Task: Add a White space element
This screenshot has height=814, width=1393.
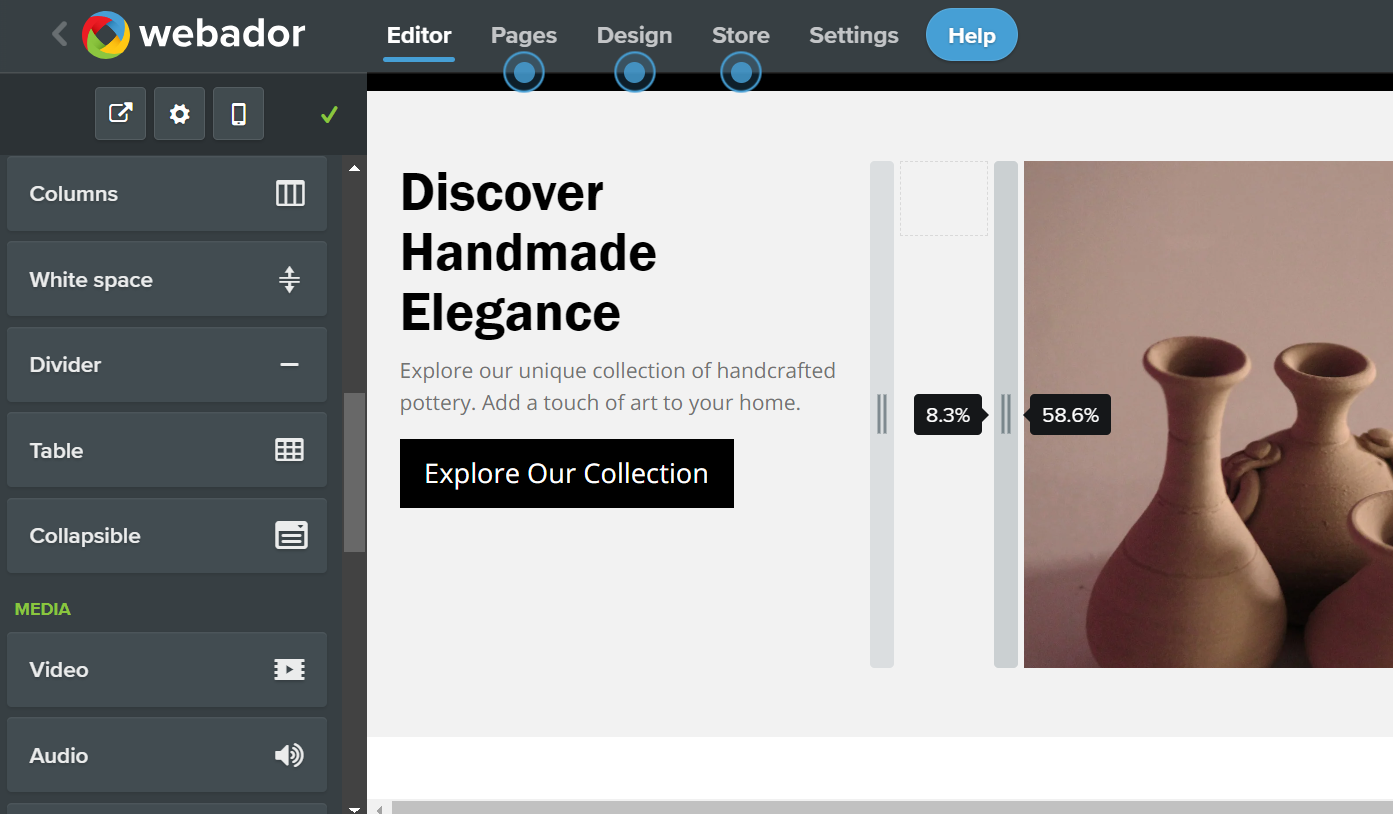Action: (x=167, y=279)
